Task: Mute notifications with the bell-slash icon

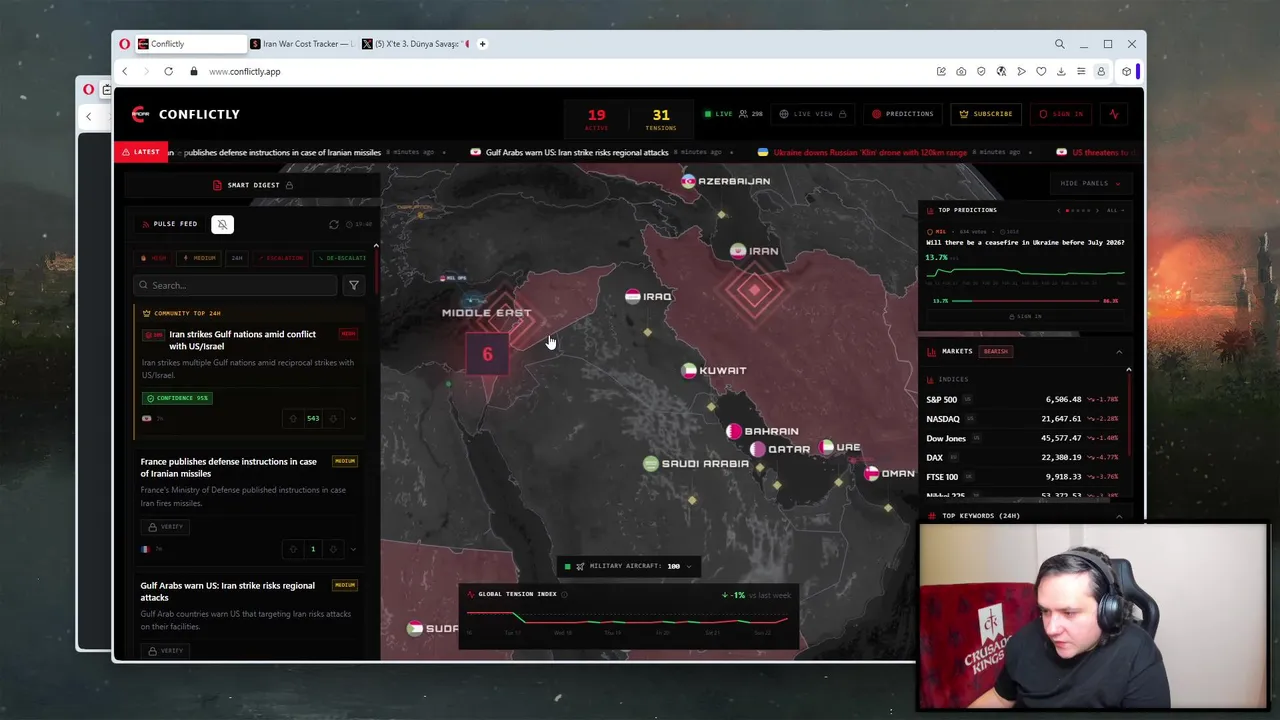Action: click(222, 224)
